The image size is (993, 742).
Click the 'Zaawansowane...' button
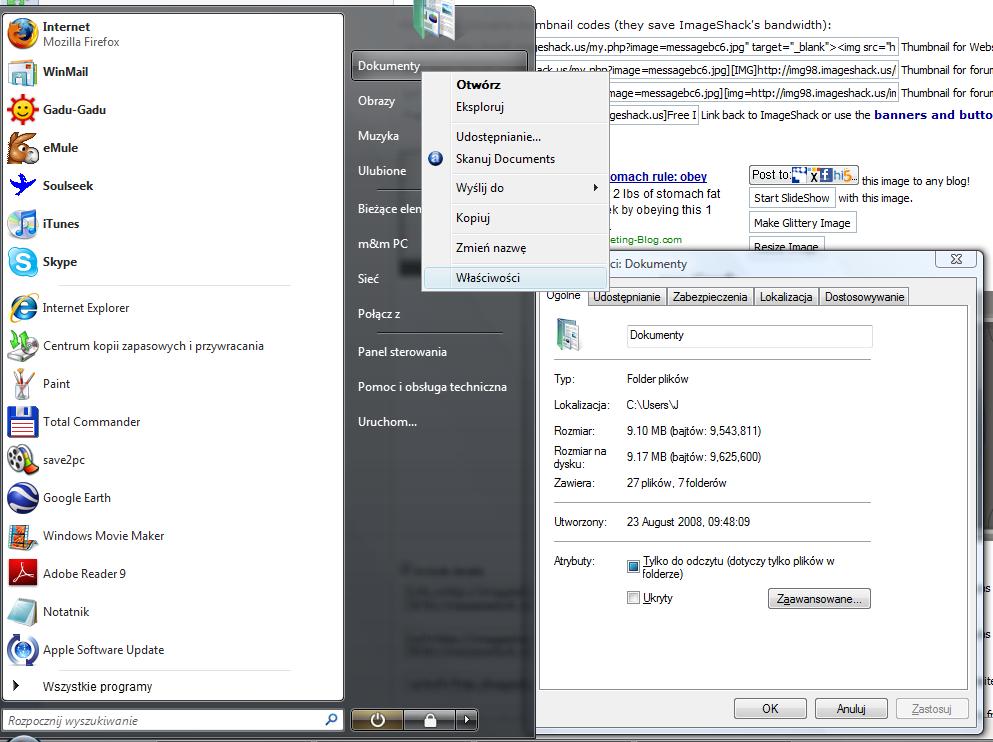point(819,599)
